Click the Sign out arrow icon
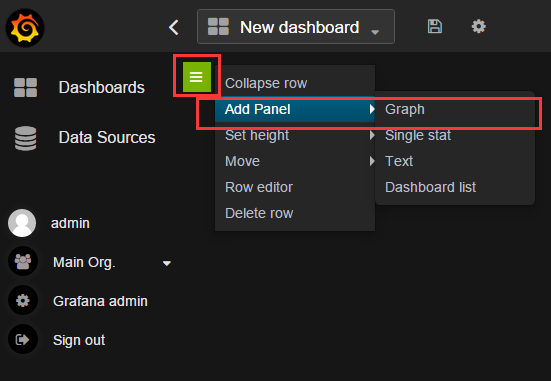551x381 pixels. [23, 340]
